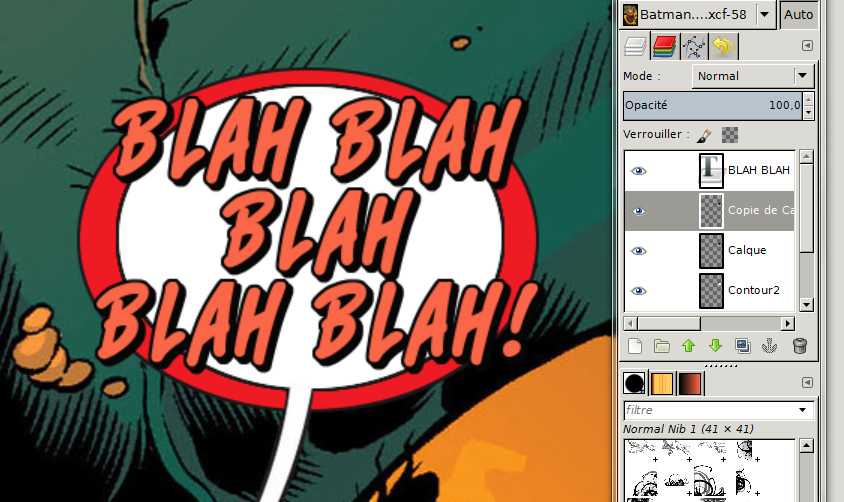Open the layers dock tab menu arrow
844x502 pixels.
tap(807, 46)
